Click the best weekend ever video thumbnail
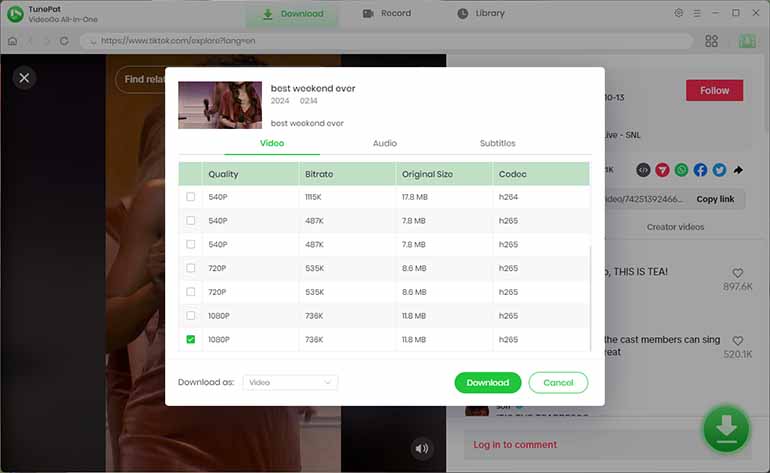Viewport: 770px width, 473px height. [220, 105]
